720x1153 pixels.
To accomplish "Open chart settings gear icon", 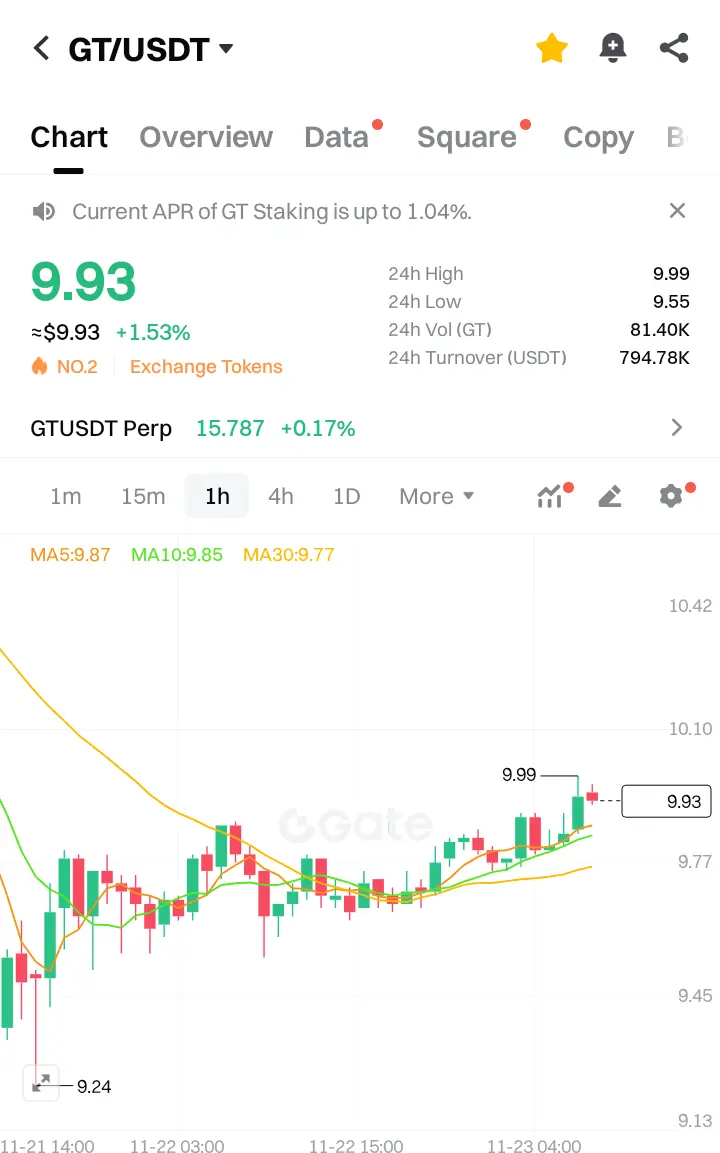I will coord(671,496).
